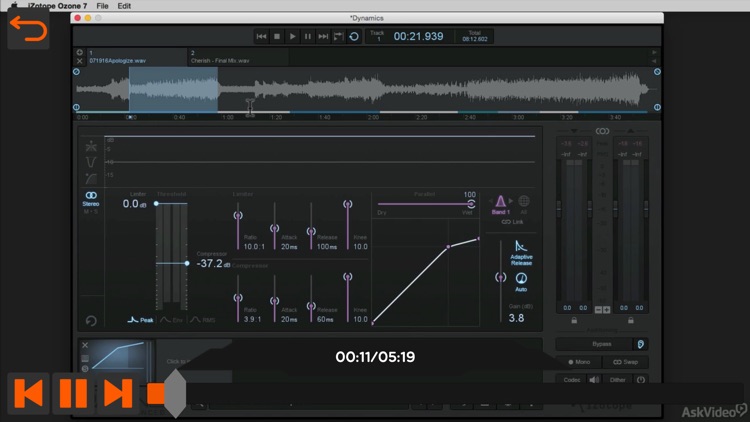
Task: Click the top-left waveform corner handle
Action: coord(77,72)
